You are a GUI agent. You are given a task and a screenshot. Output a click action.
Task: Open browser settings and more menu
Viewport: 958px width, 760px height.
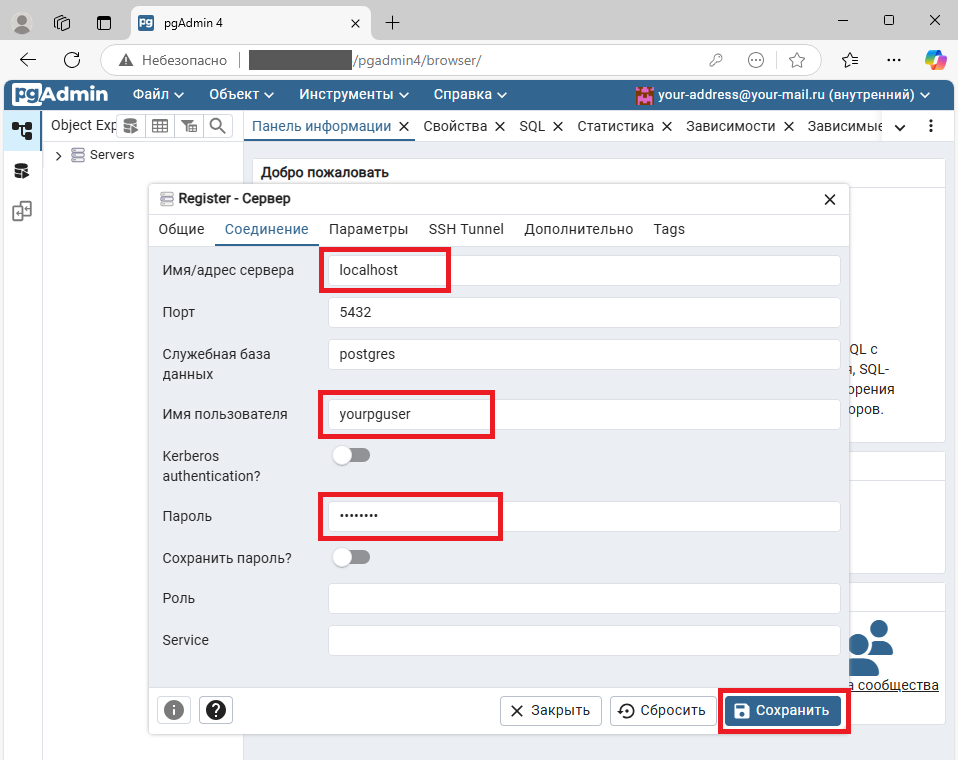point(894,60)
